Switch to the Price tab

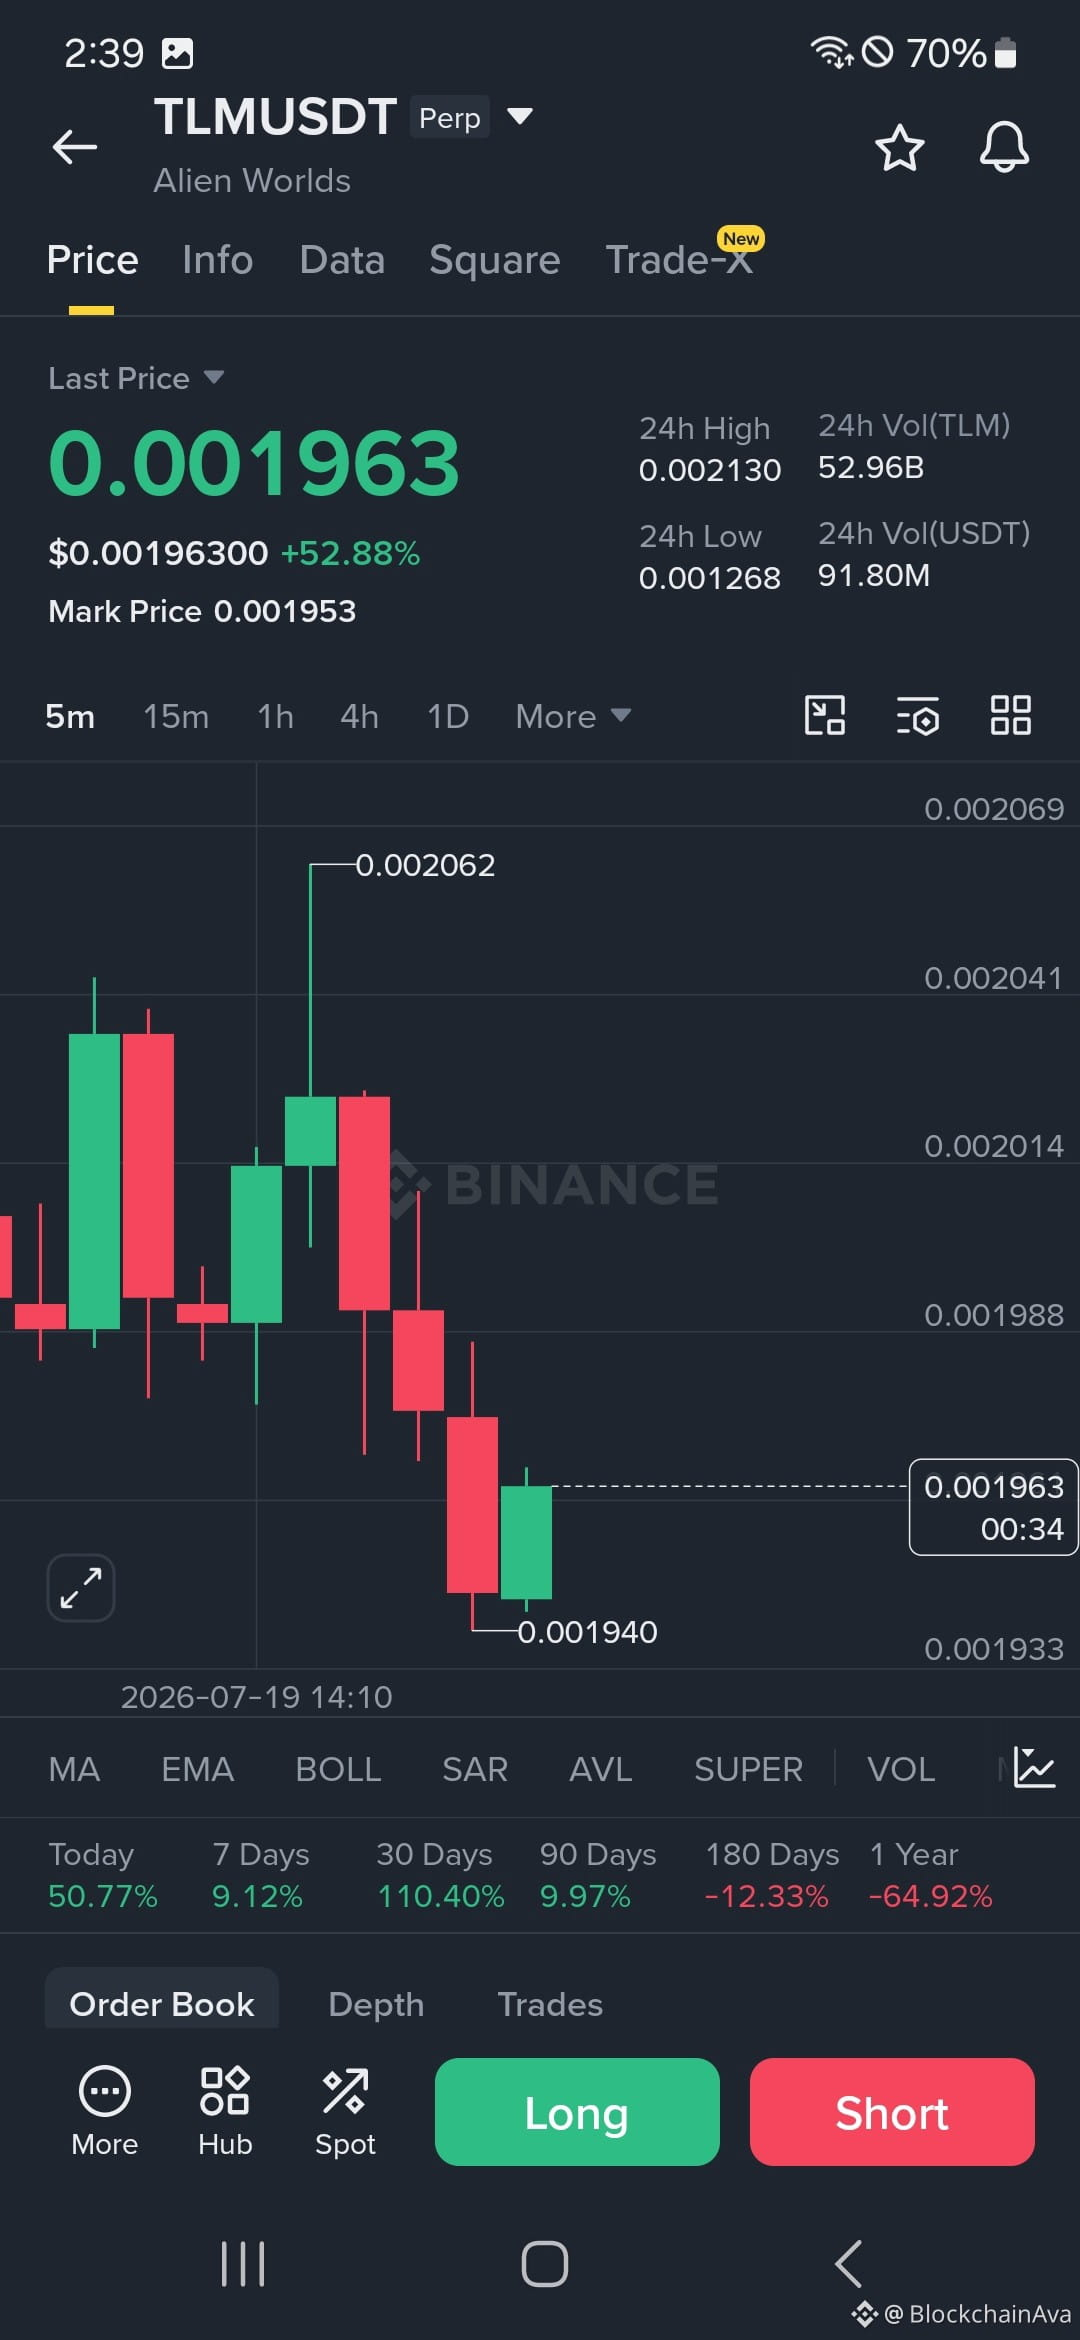92,260
